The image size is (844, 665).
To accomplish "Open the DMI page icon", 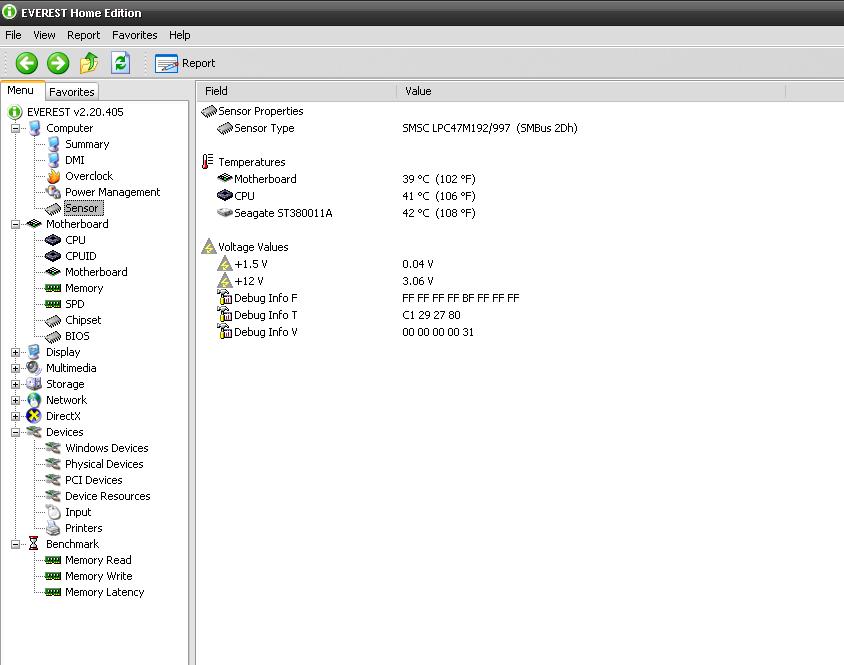I will [53, 160].
